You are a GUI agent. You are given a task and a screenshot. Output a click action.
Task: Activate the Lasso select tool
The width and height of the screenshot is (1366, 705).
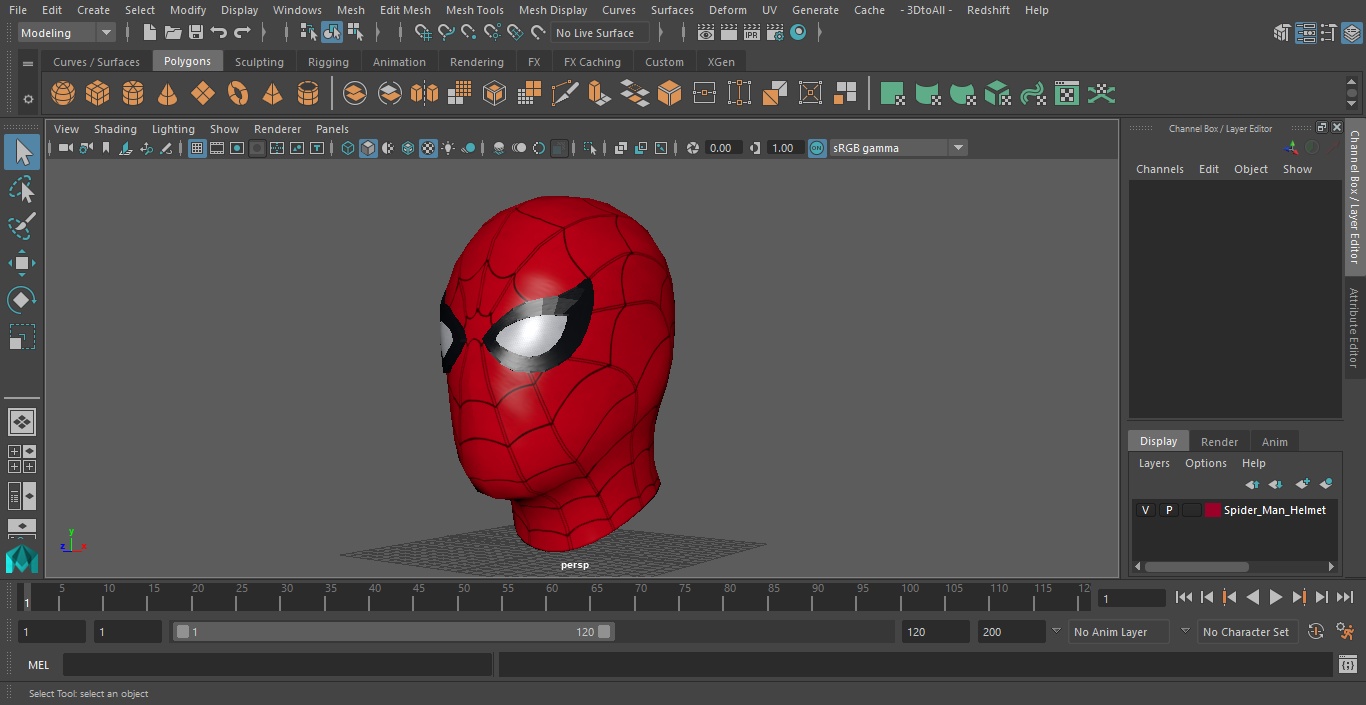tap(22, 189)
